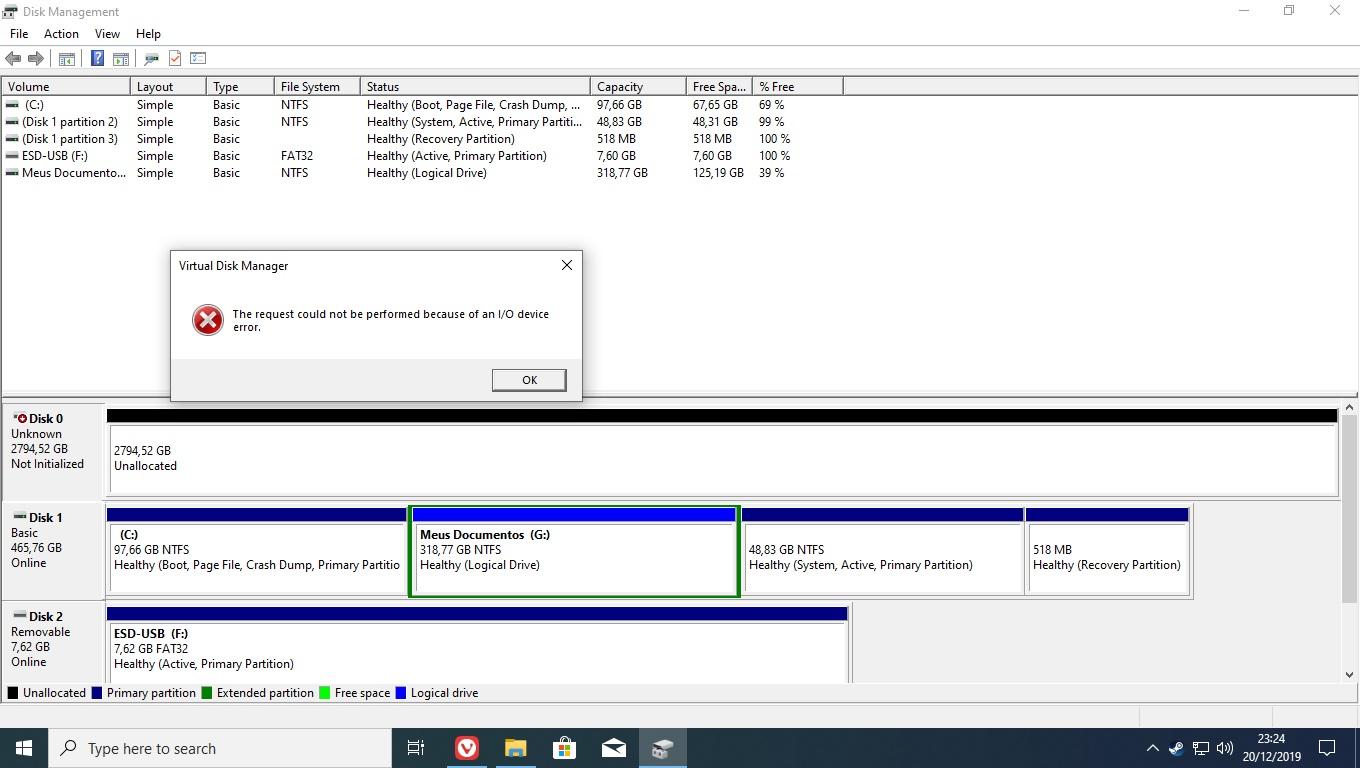Open the File menu
The image size is (1360, 768).
(19, 33)
